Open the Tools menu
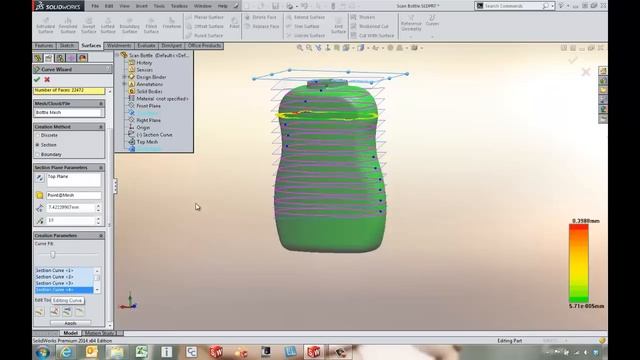The height and width of the screenshot is (360, 640). (159, 6)
